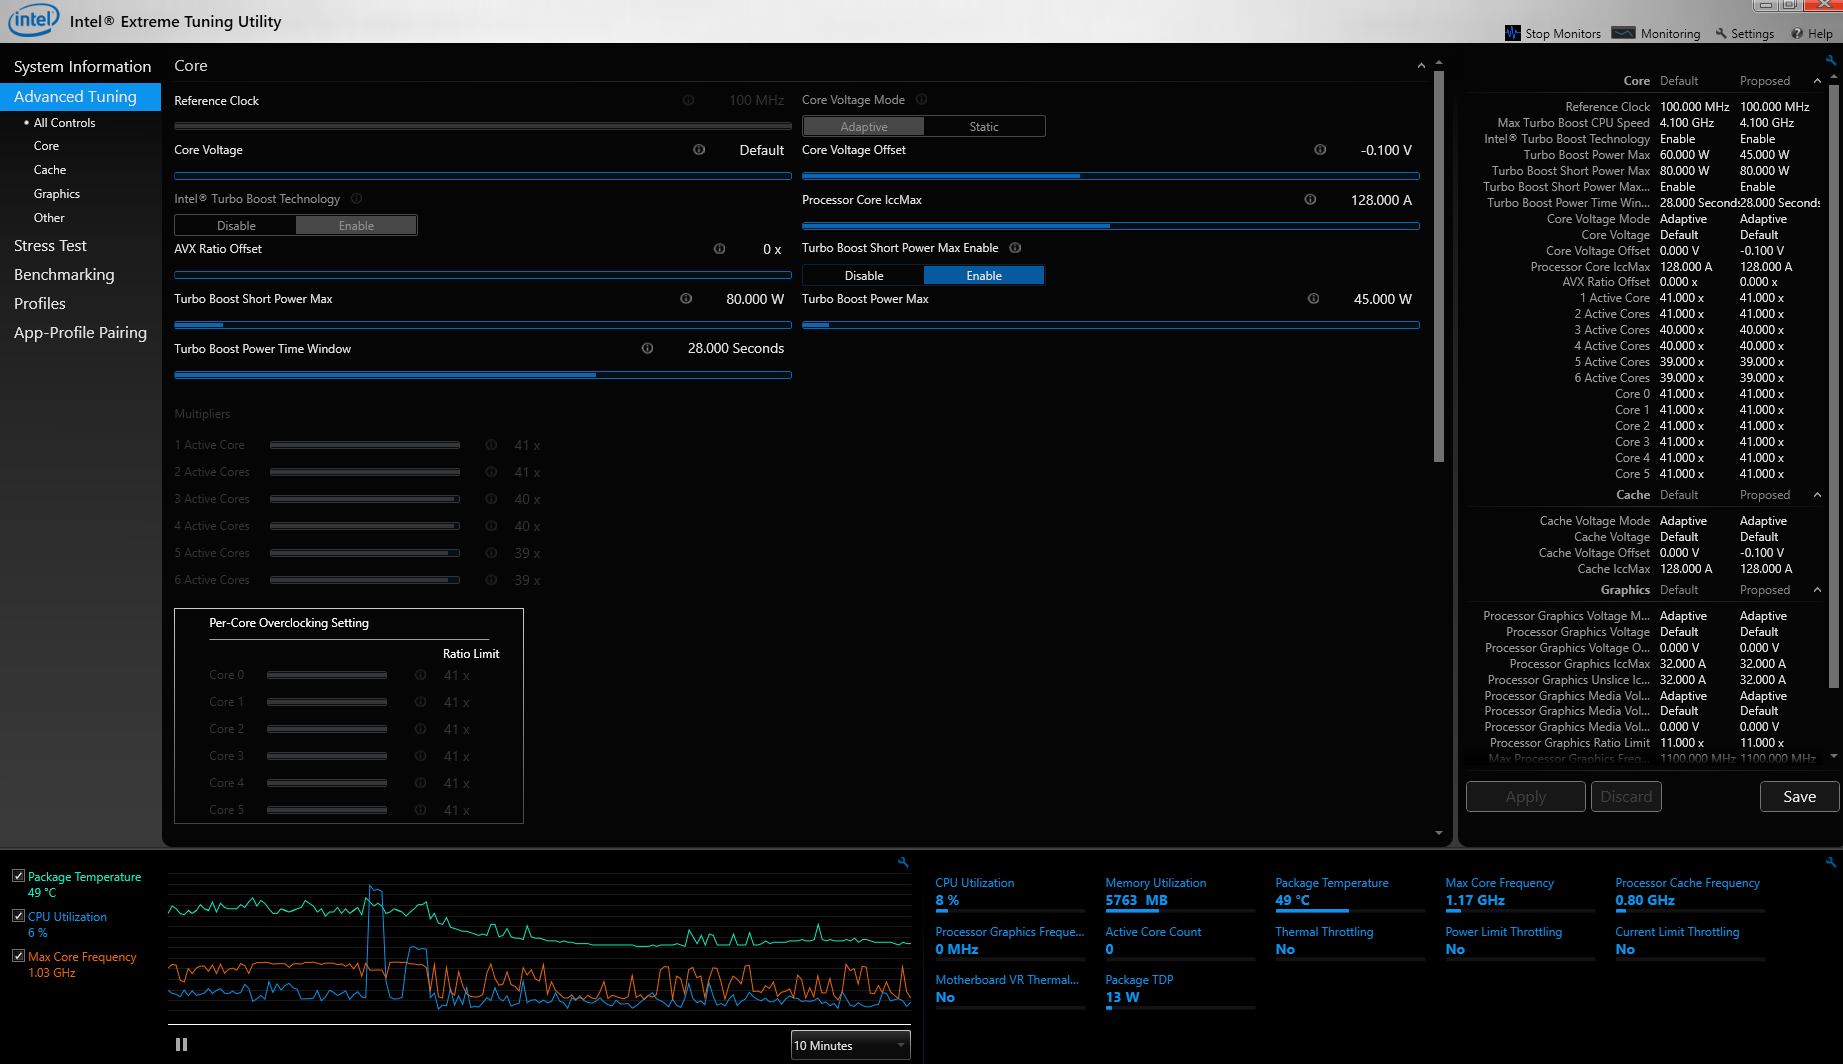Adjust the Processor Core IccMax slider

1110,226
